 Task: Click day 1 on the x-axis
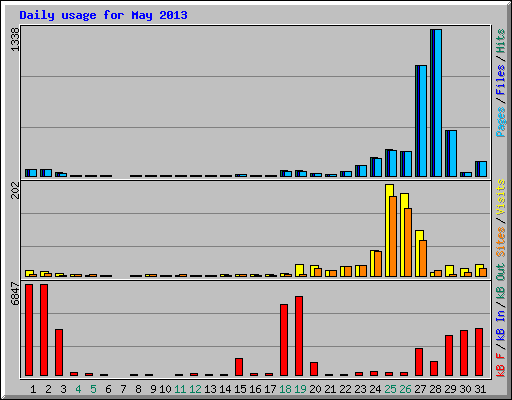click(x=33, y=389)
